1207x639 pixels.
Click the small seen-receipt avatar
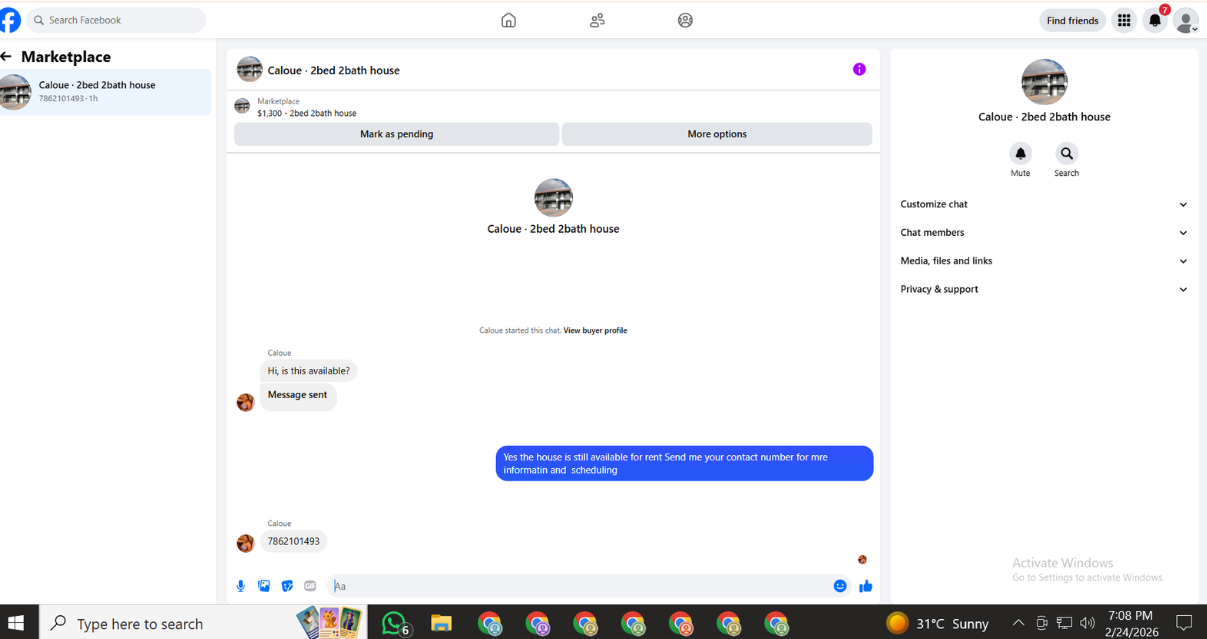coord(862,560)
